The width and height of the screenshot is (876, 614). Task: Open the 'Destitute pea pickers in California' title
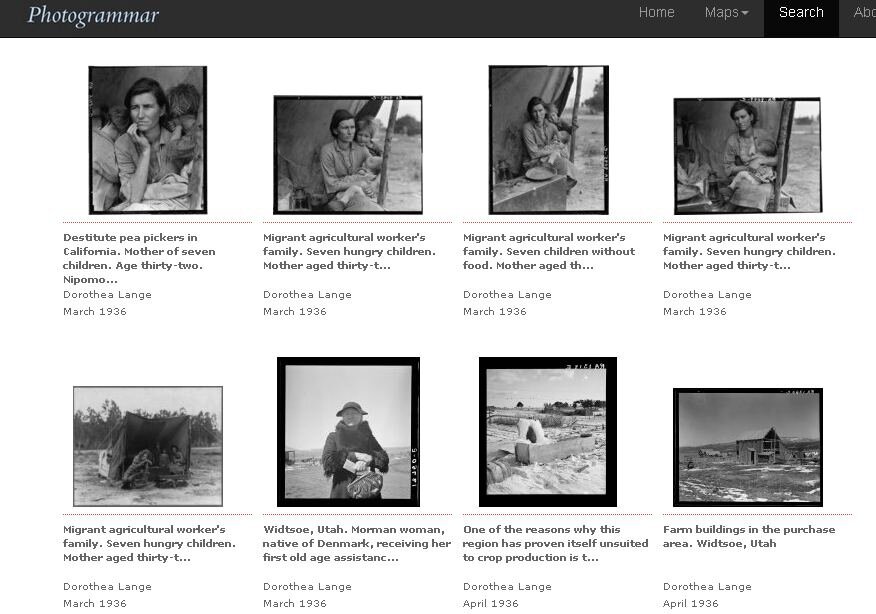click(x=139, y=258)
